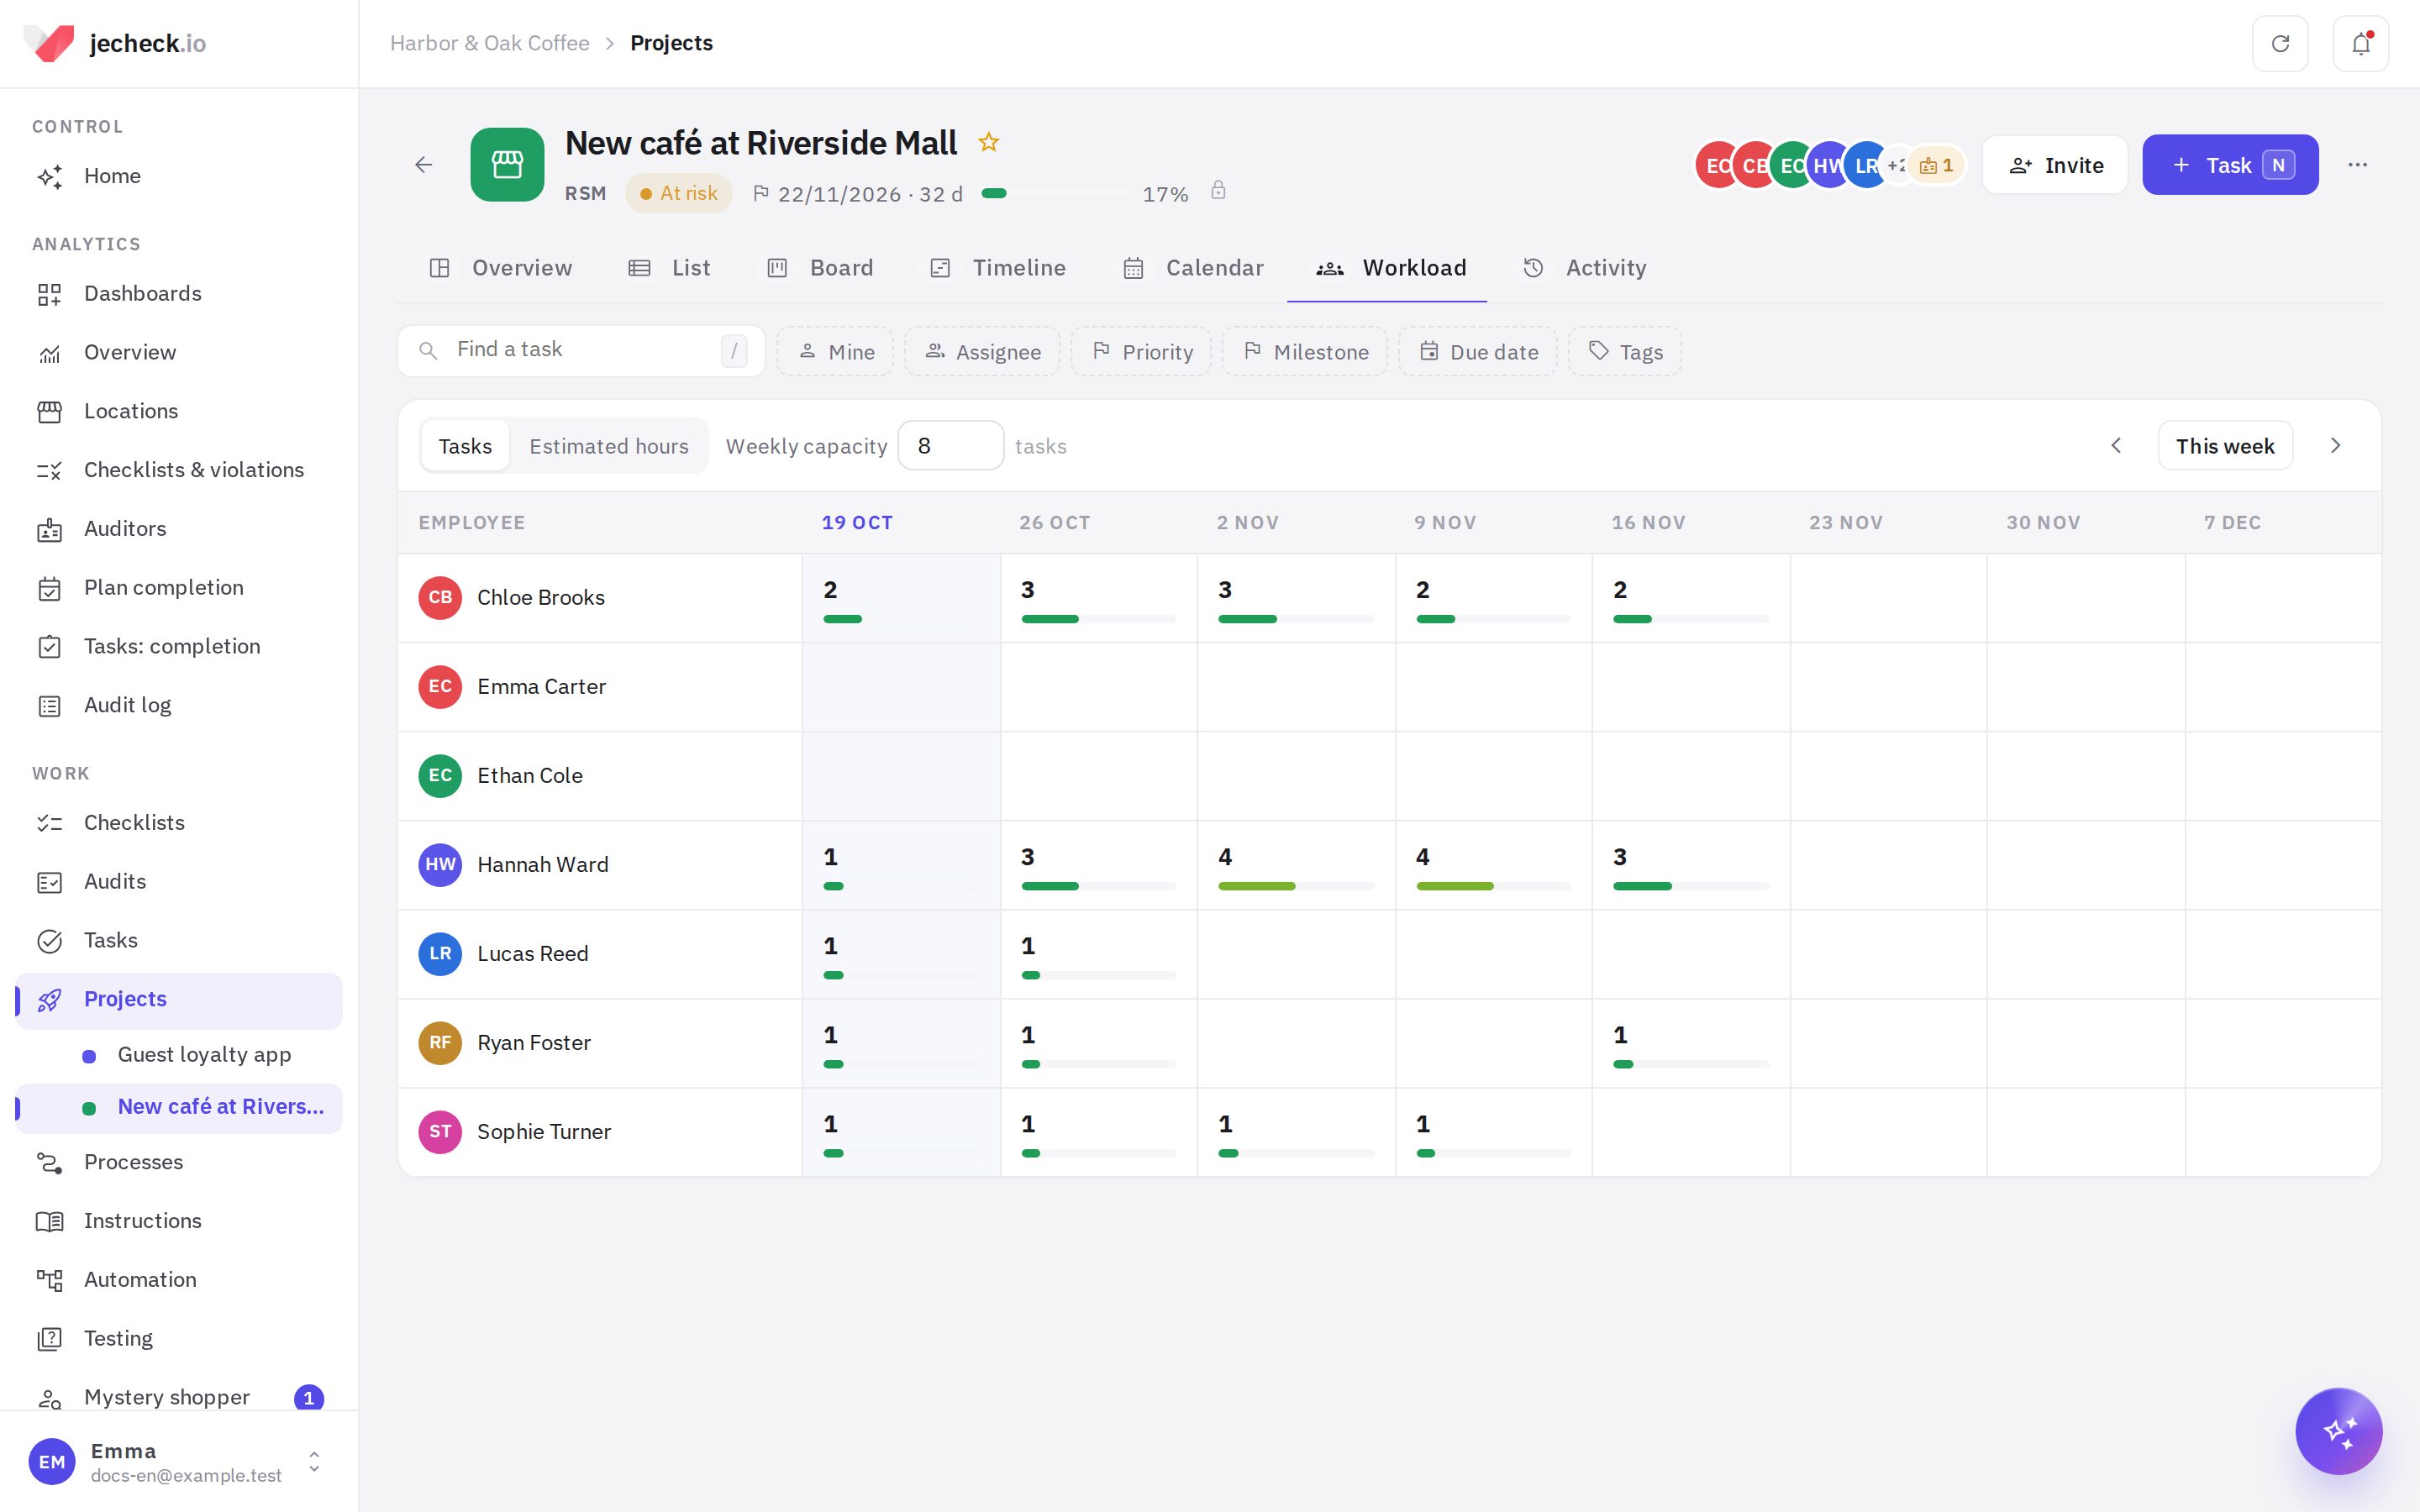The height and width of the screenshot is (1512, 2420).
Task: Click the +2 more members avatar
Action: [x=1896, y=166]
